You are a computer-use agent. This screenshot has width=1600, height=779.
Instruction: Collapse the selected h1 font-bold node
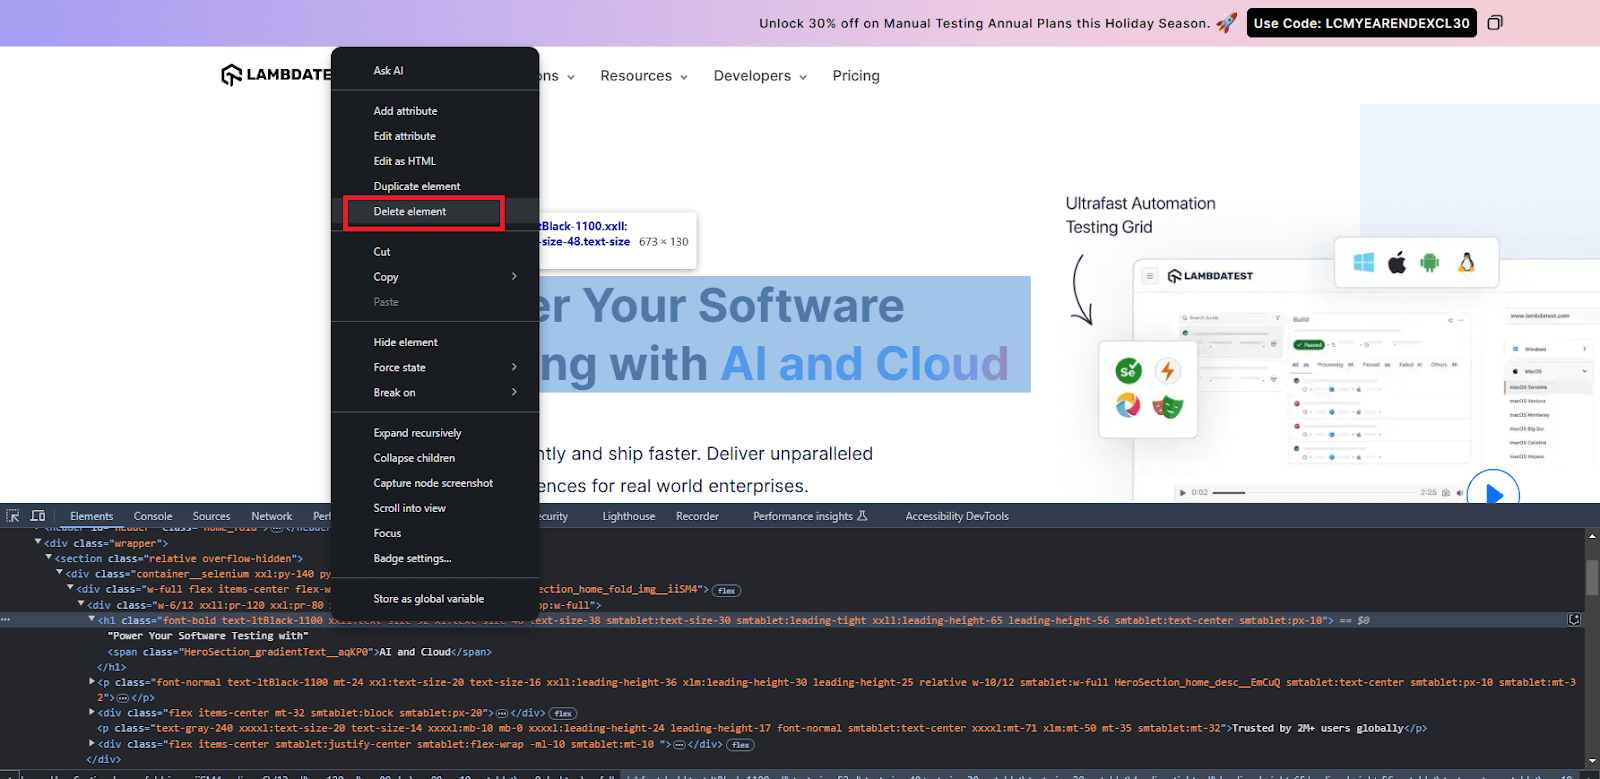pos(92,620)
